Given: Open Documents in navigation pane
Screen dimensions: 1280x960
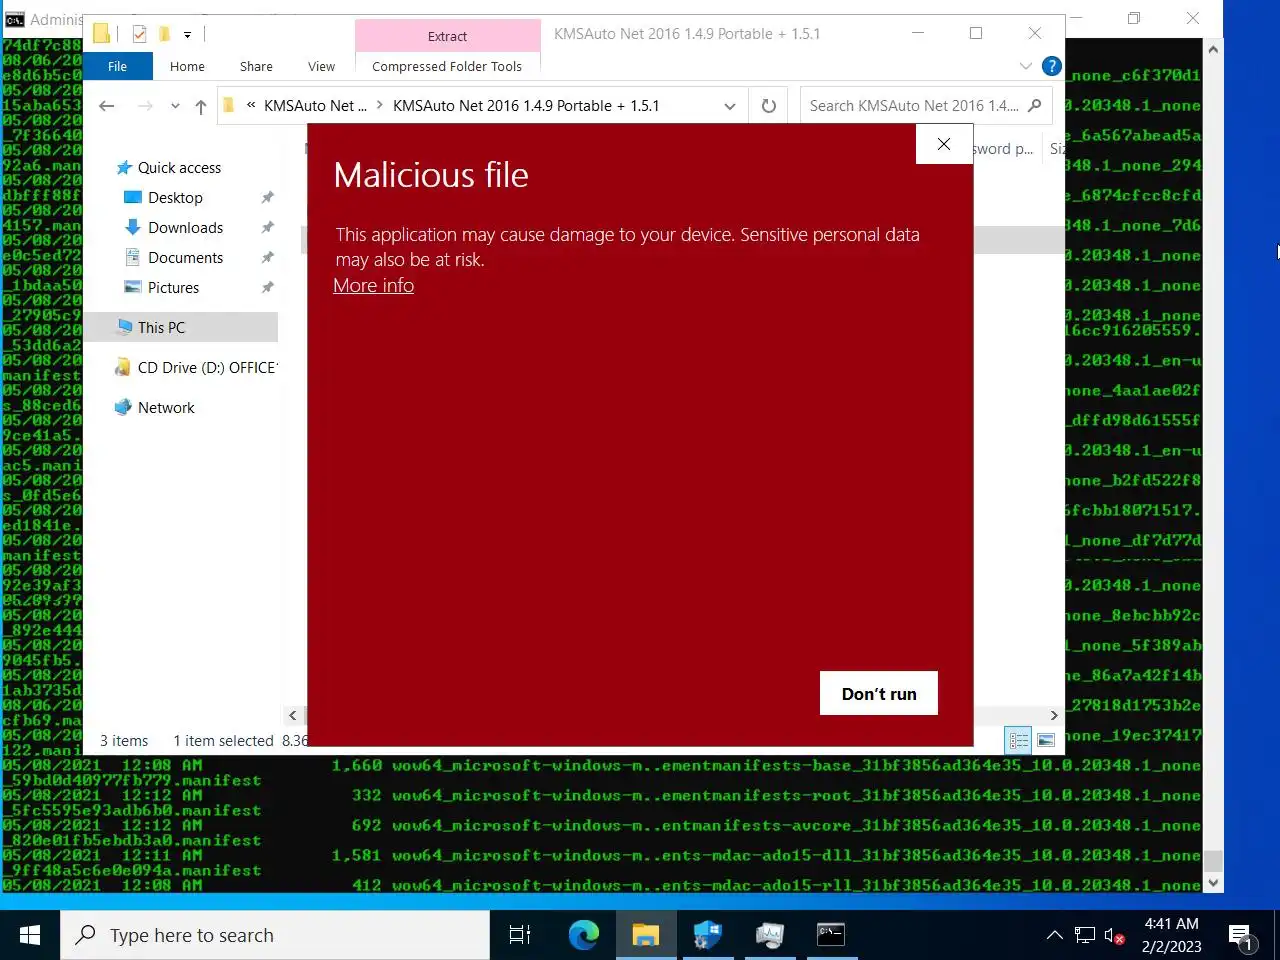Looking at the screenshot, I should pos(185,257).
